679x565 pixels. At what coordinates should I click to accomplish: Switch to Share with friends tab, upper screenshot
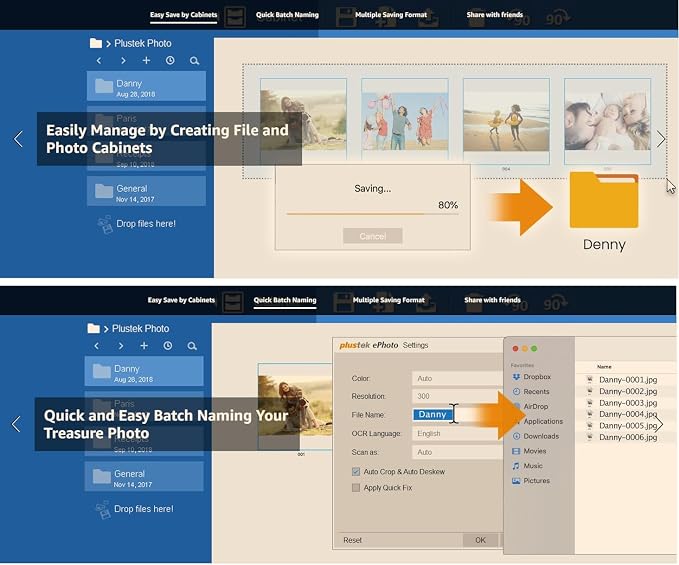(x=495, y=15)
